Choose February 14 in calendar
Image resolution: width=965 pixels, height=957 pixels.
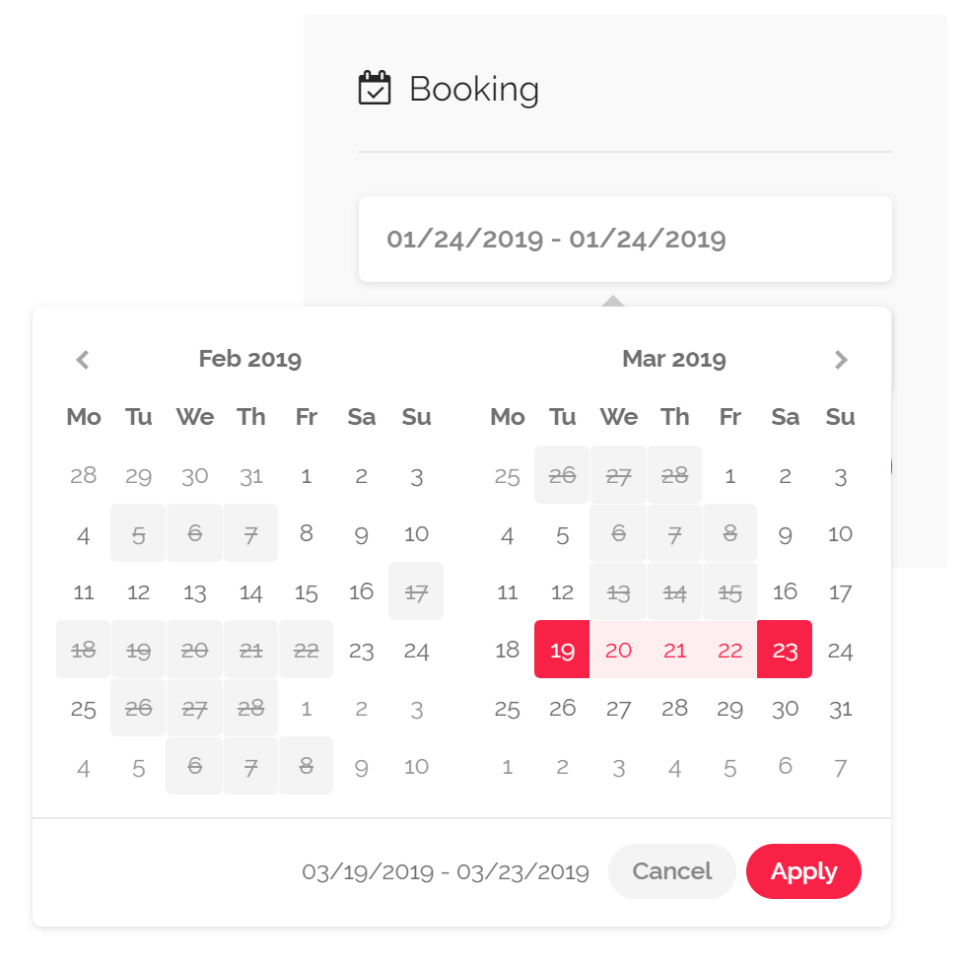pos(251,593)
